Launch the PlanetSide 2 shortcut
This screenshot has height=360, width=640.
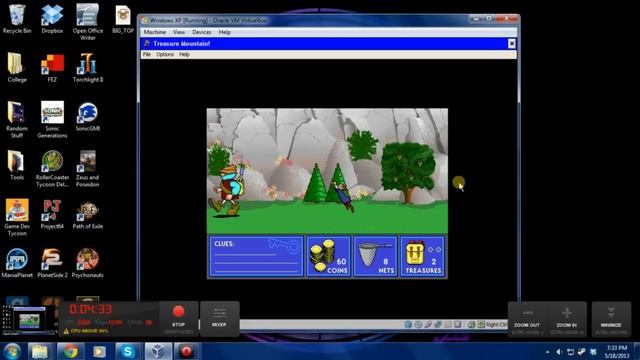pos(52,263)
